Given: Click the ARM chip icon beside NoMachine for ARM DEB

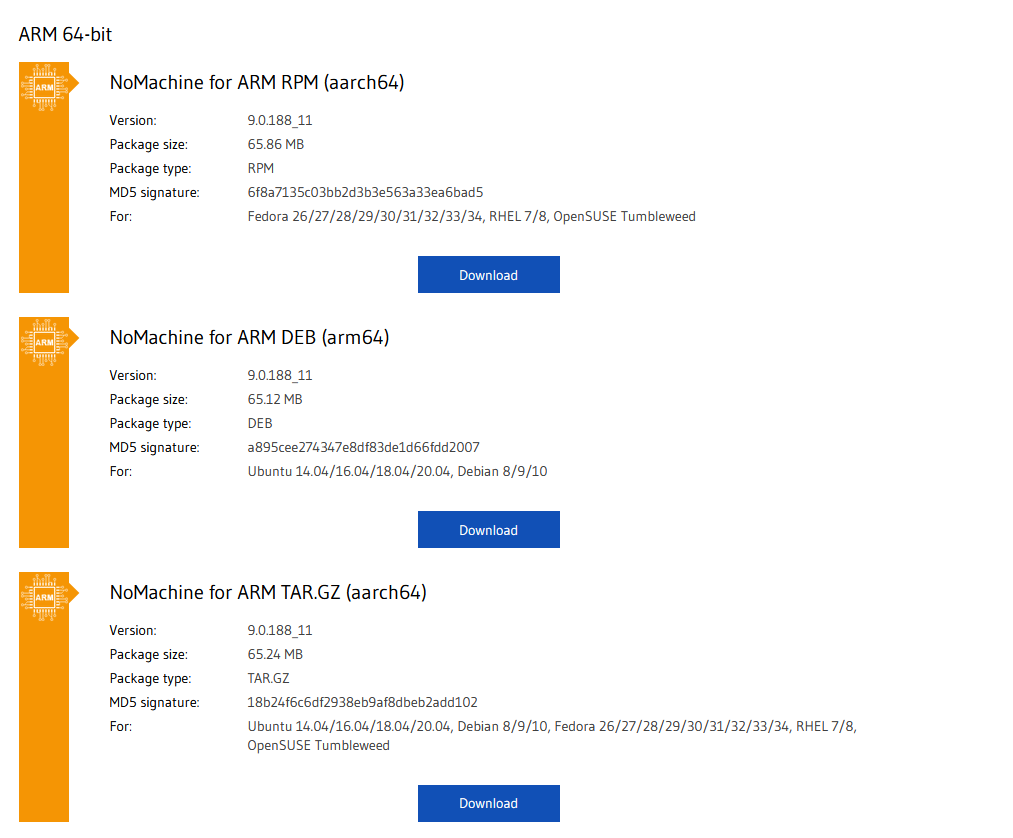Looking at the screenshot, I should 44,342.
